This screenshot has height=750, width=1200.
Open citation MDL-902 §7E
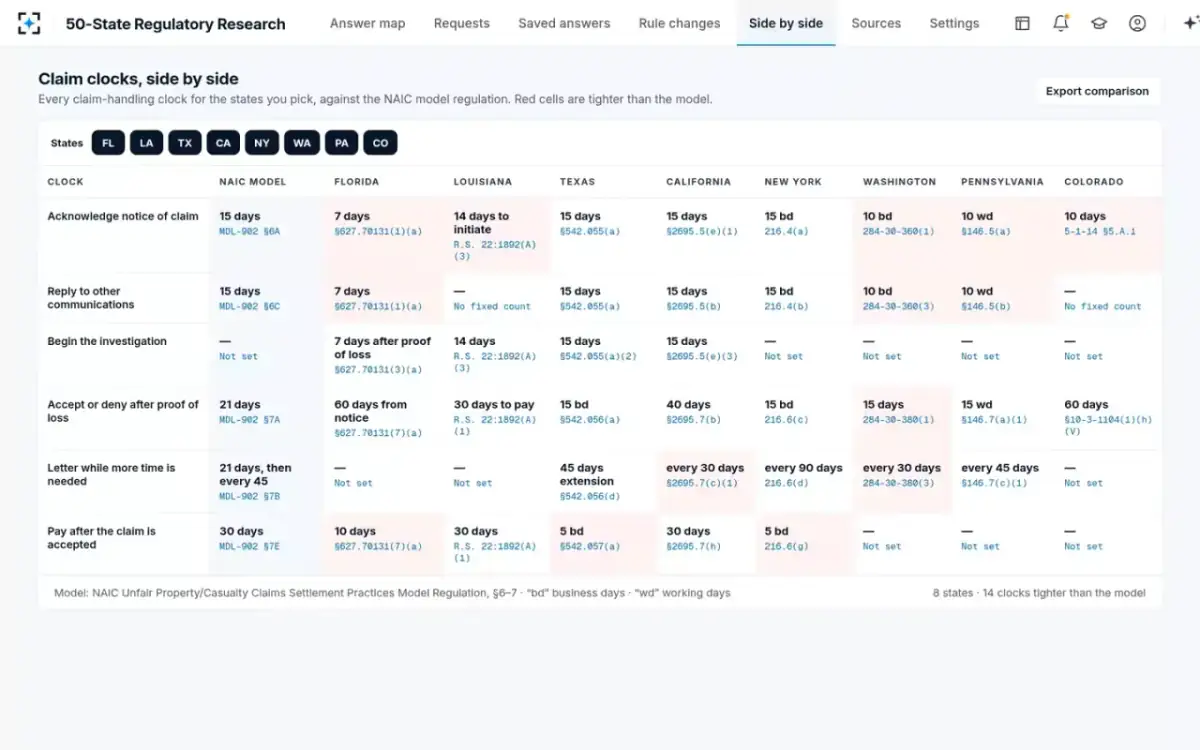[250, 546]
